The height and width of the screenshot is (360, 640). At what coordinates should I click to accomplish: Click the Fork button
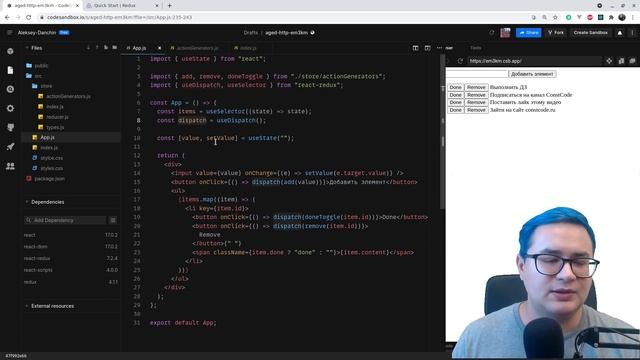(556, 33)
